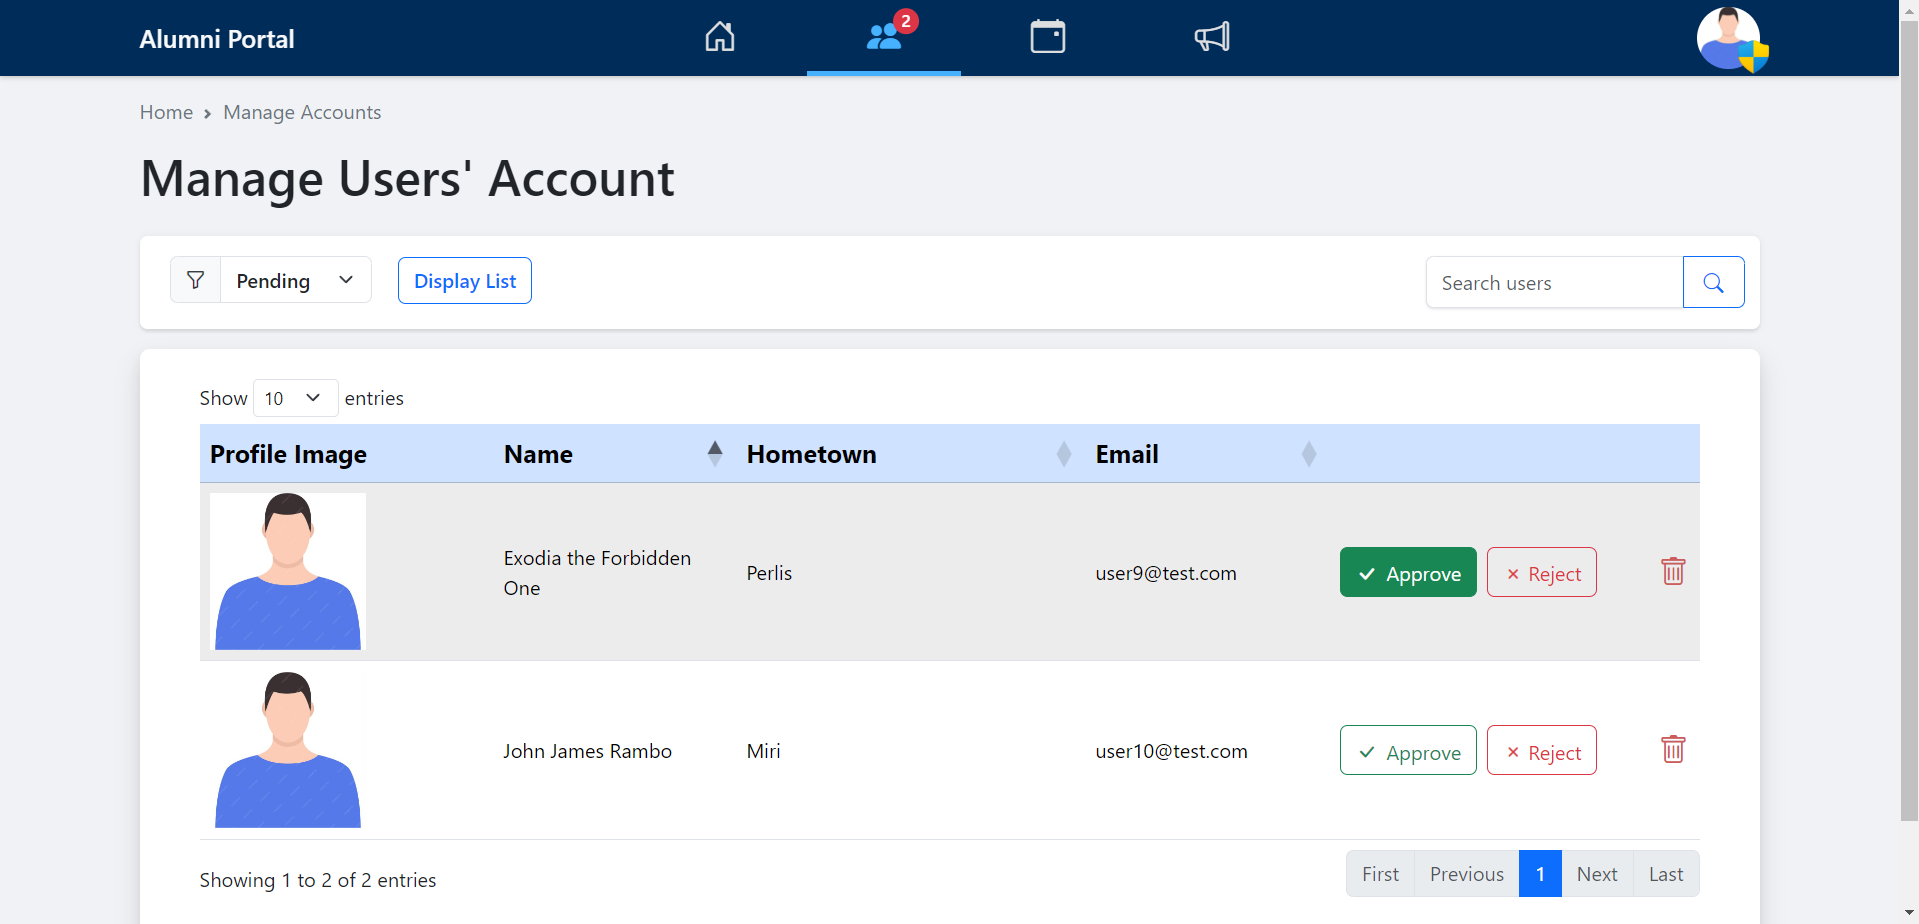Open the Pending status filter dropdown

tap(296, 280)
